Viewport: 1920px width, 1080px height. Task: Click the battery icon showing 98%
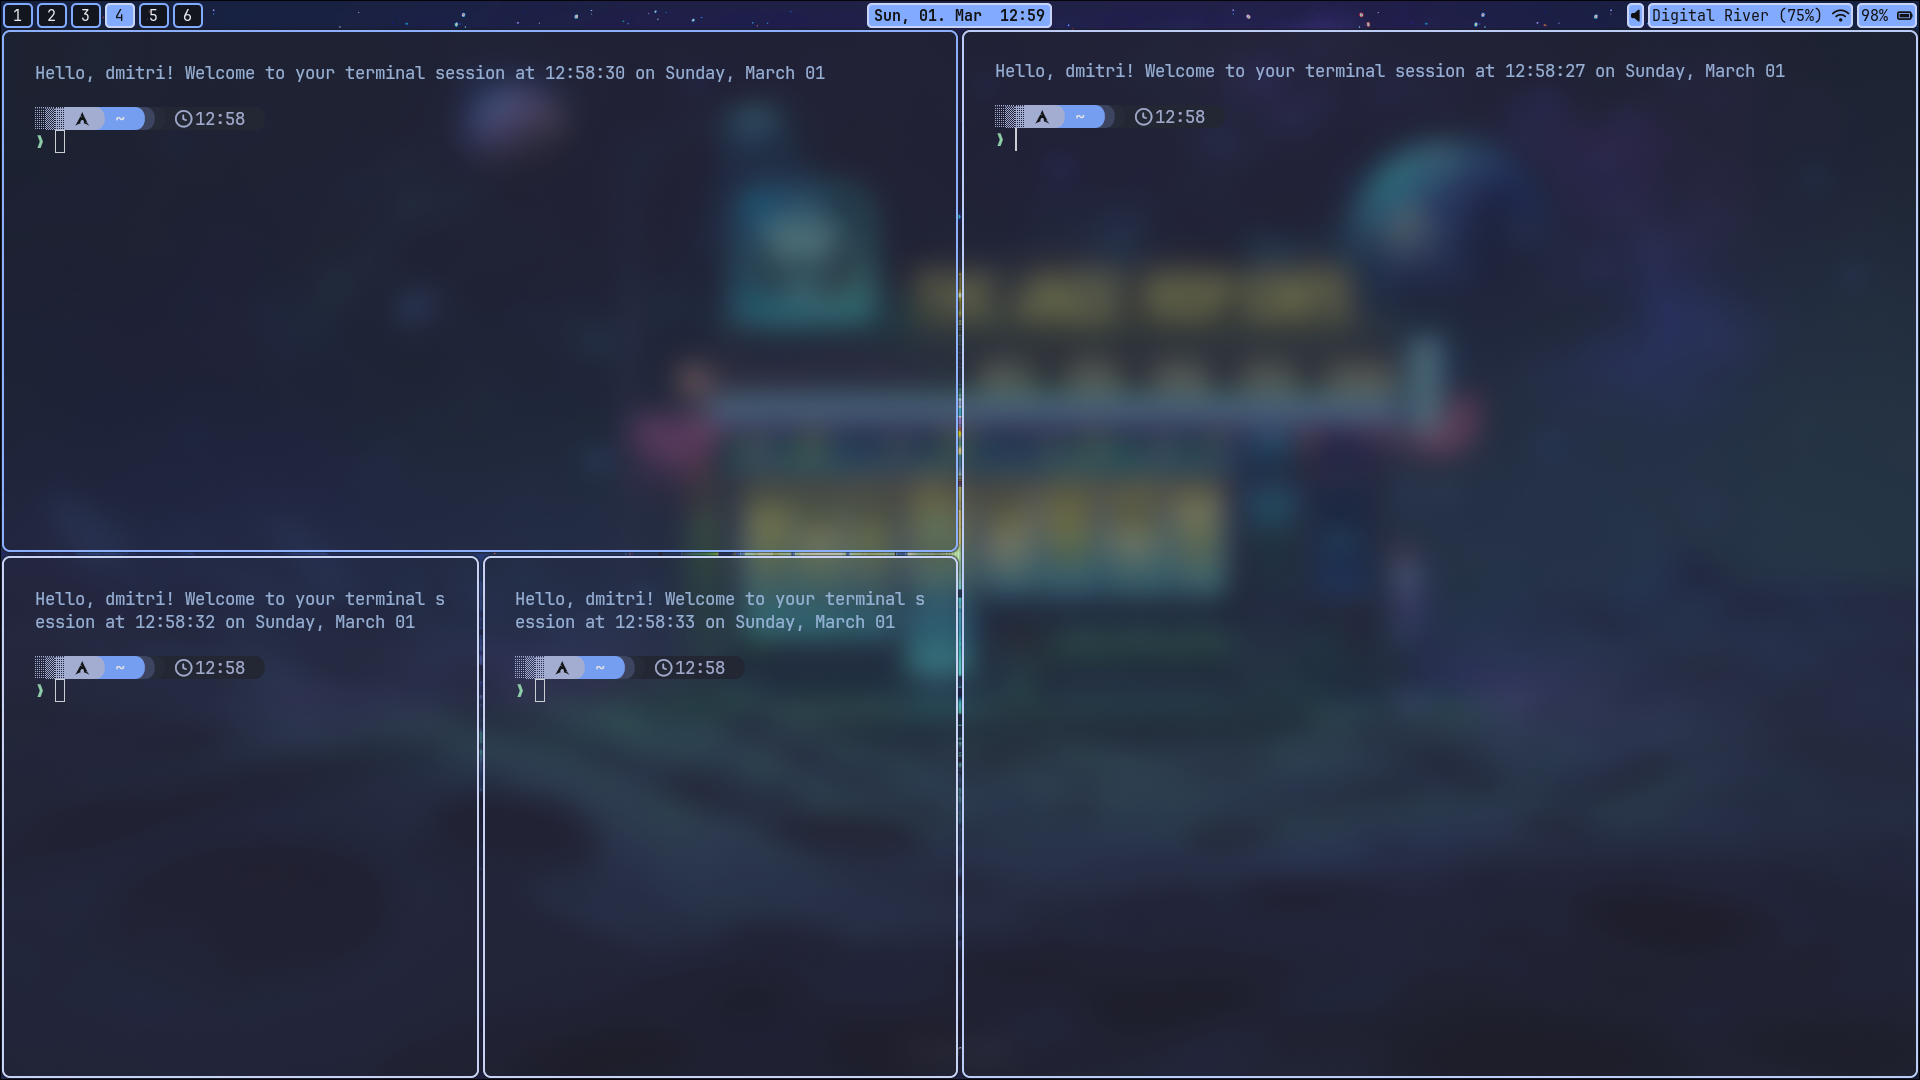click(1904, 15)
